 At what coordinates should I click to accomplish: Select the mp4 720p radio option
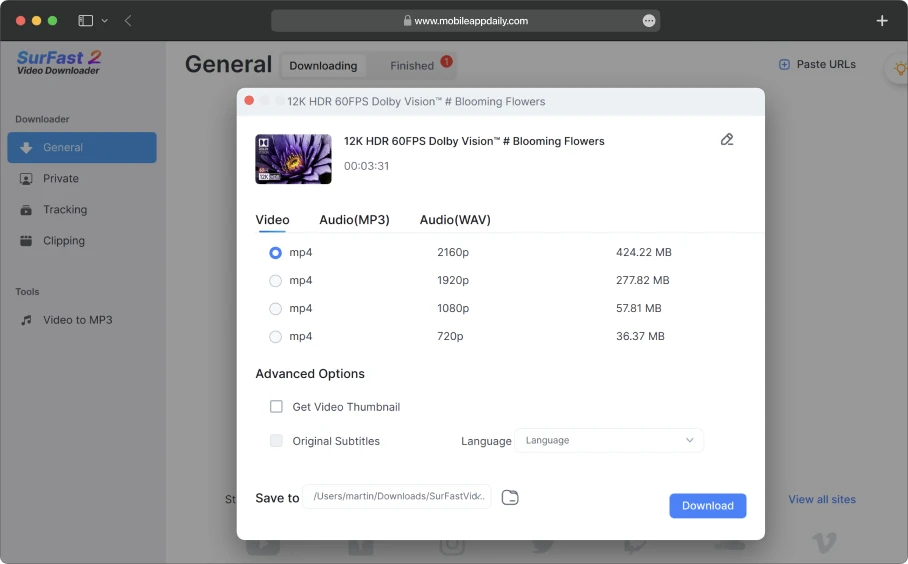pyautogui.click(x=275, y=336)
